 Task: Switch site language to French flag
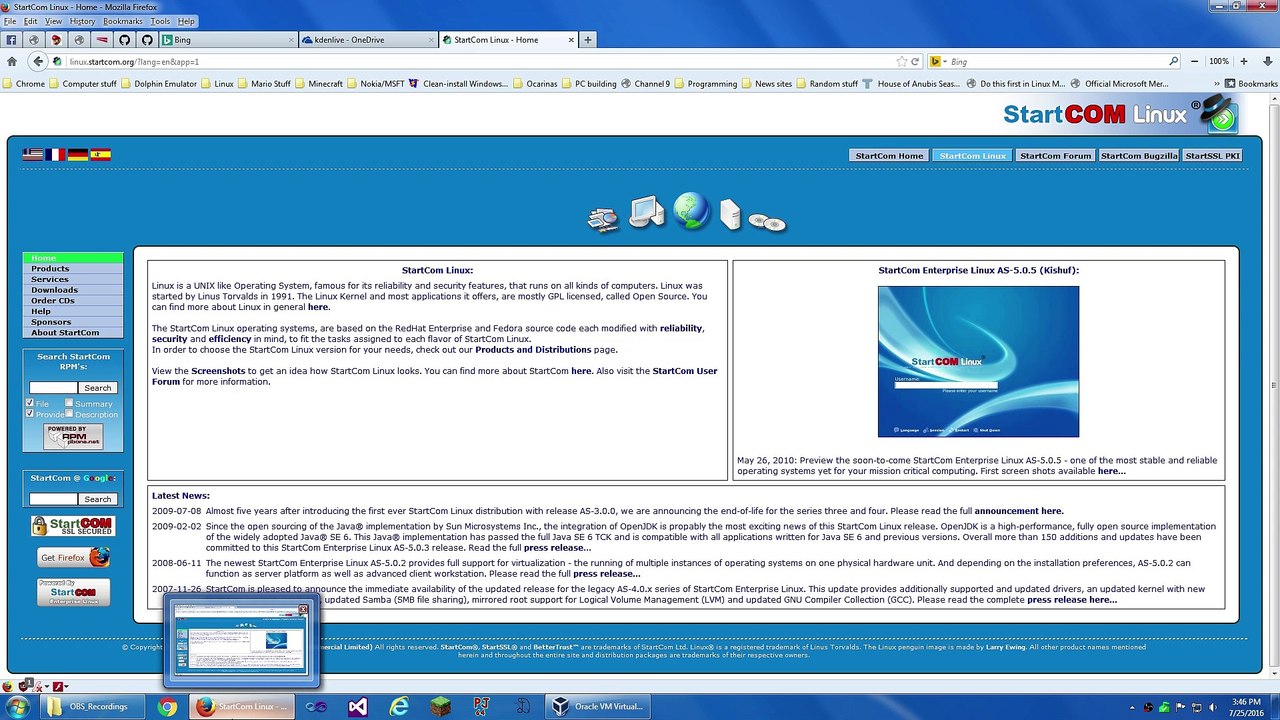pos(55,154)
